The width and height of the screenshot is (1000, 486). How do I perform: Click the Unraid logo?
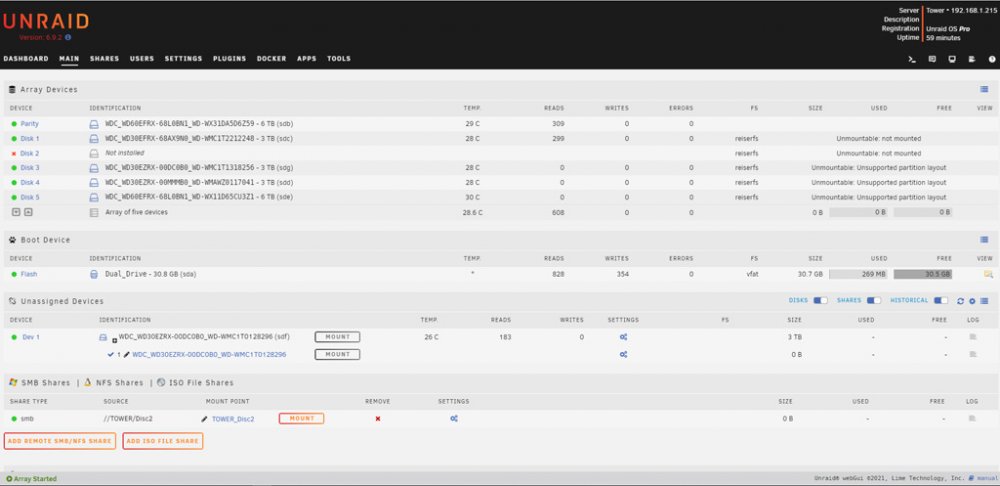46,21
